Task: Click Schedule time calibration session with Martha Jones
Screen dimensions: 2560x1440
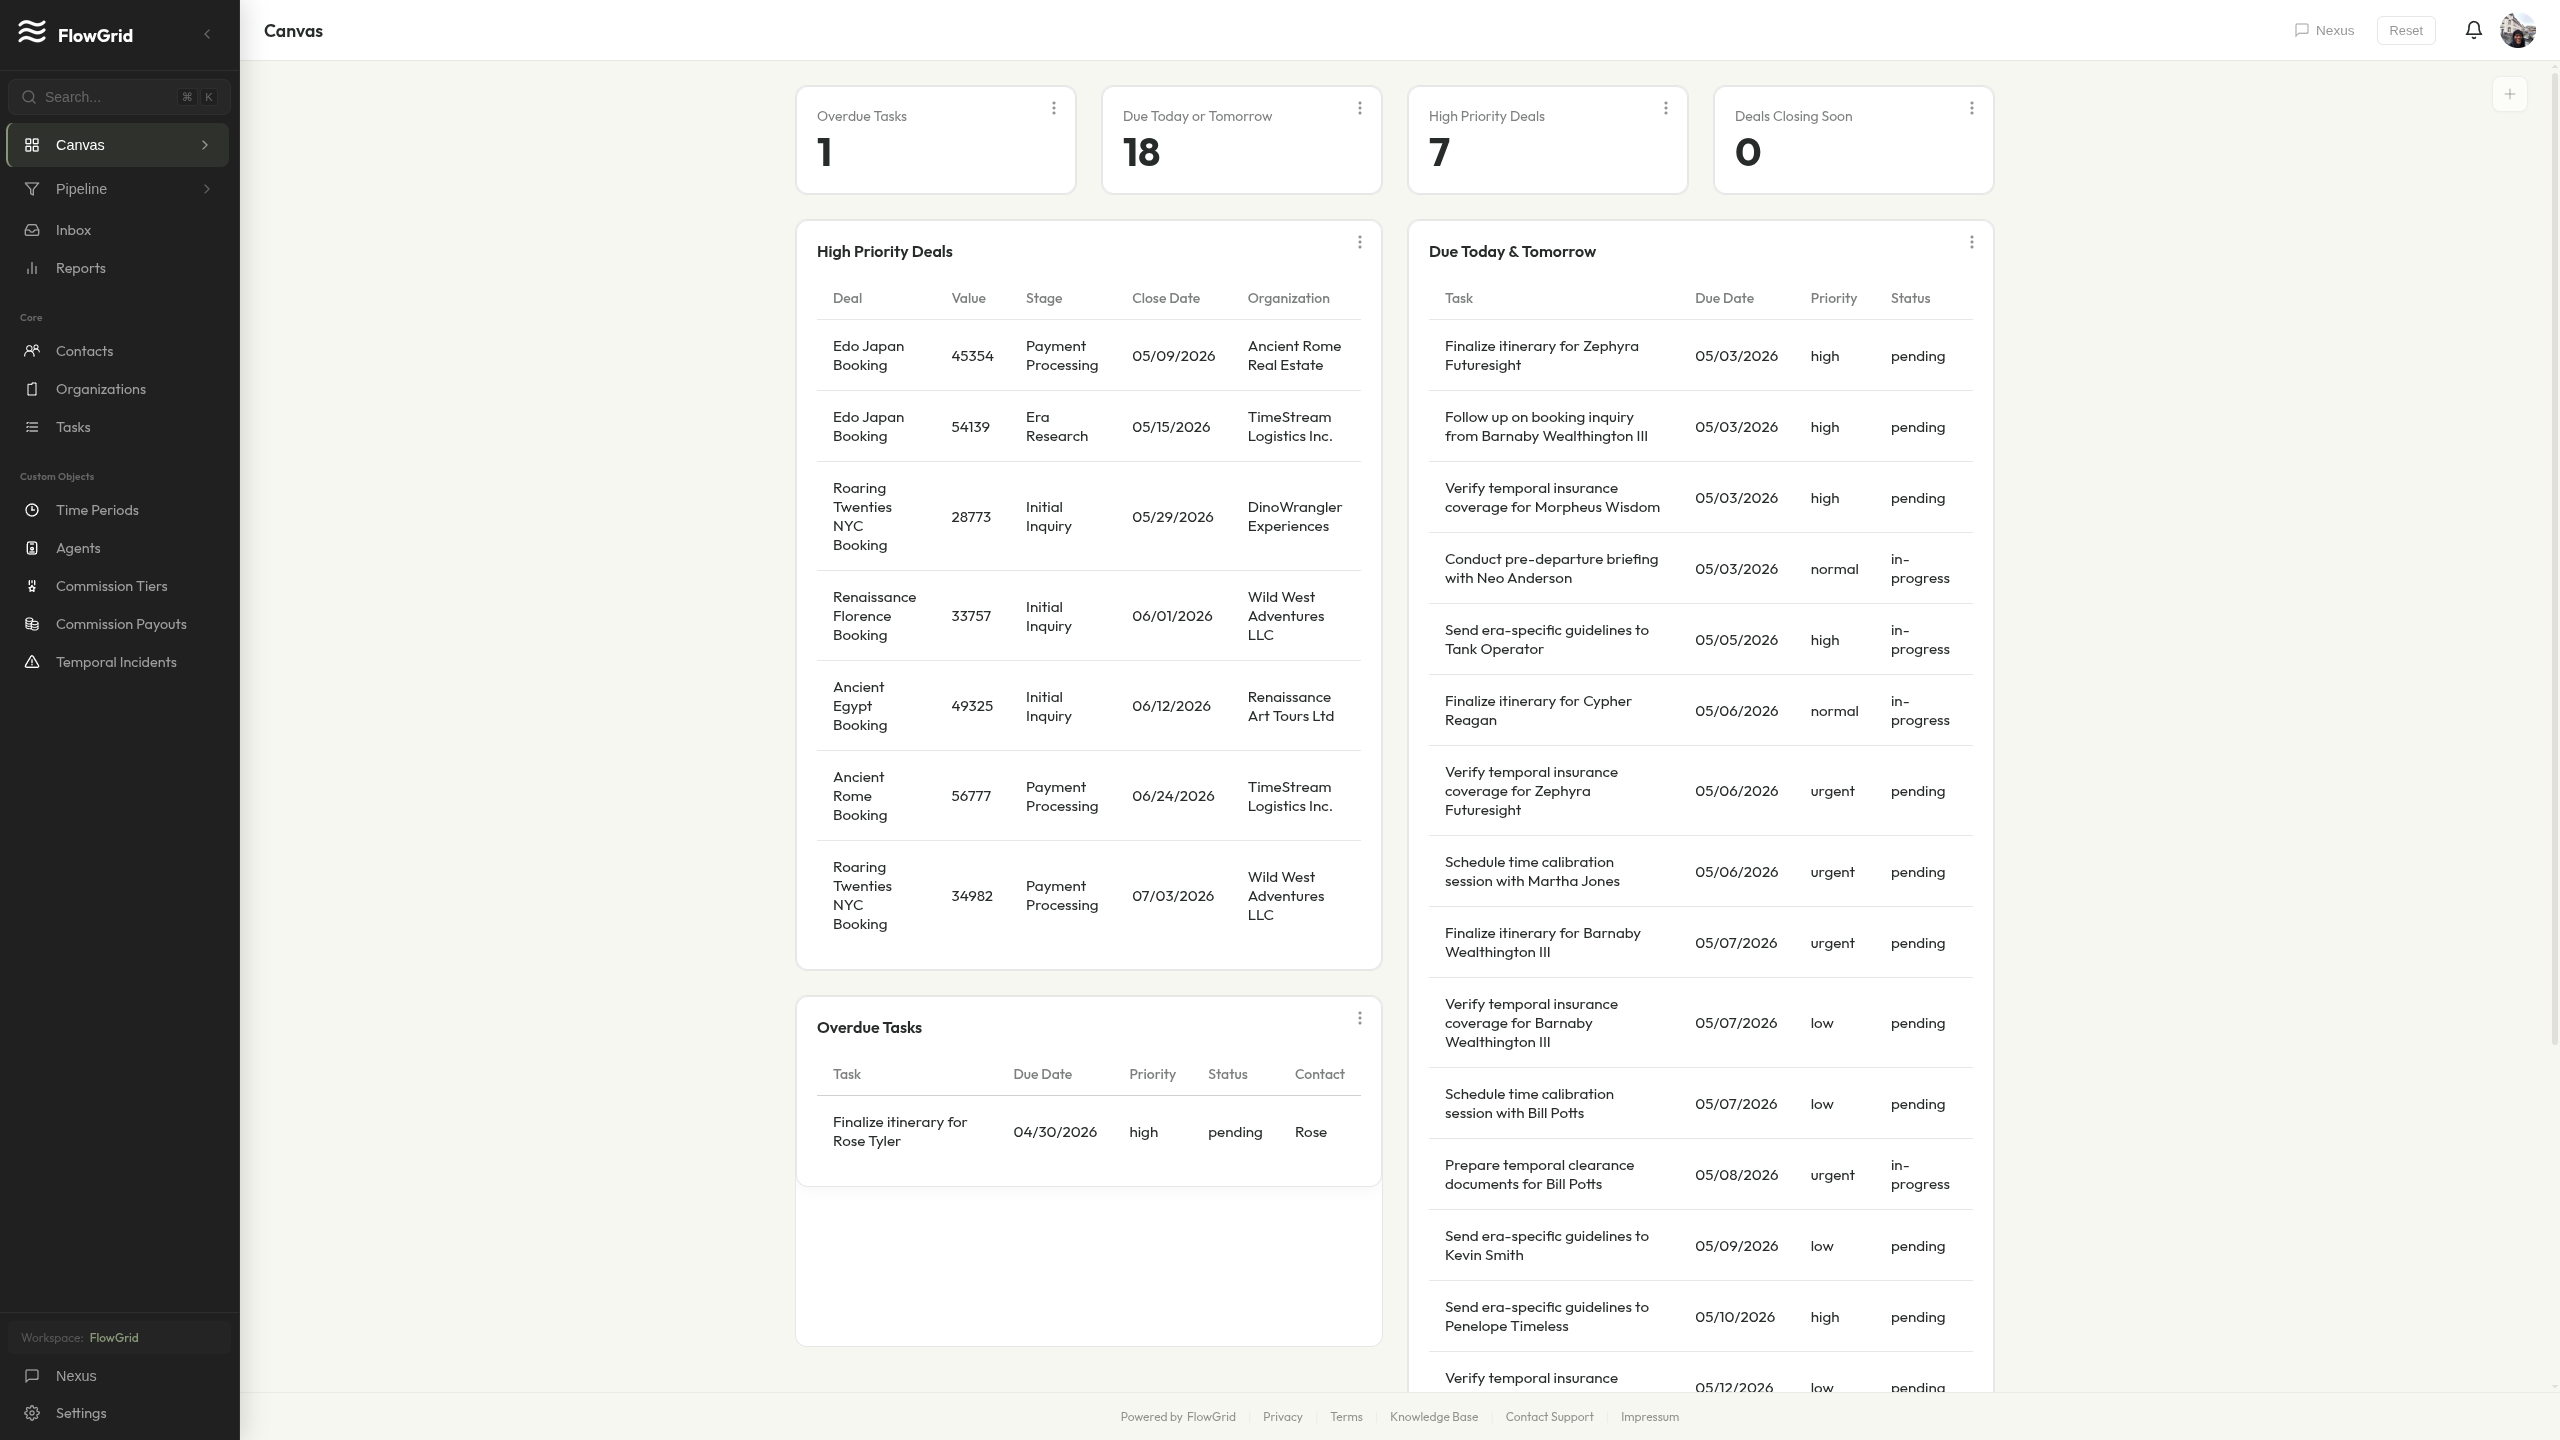Action: tap(1532, 872)
